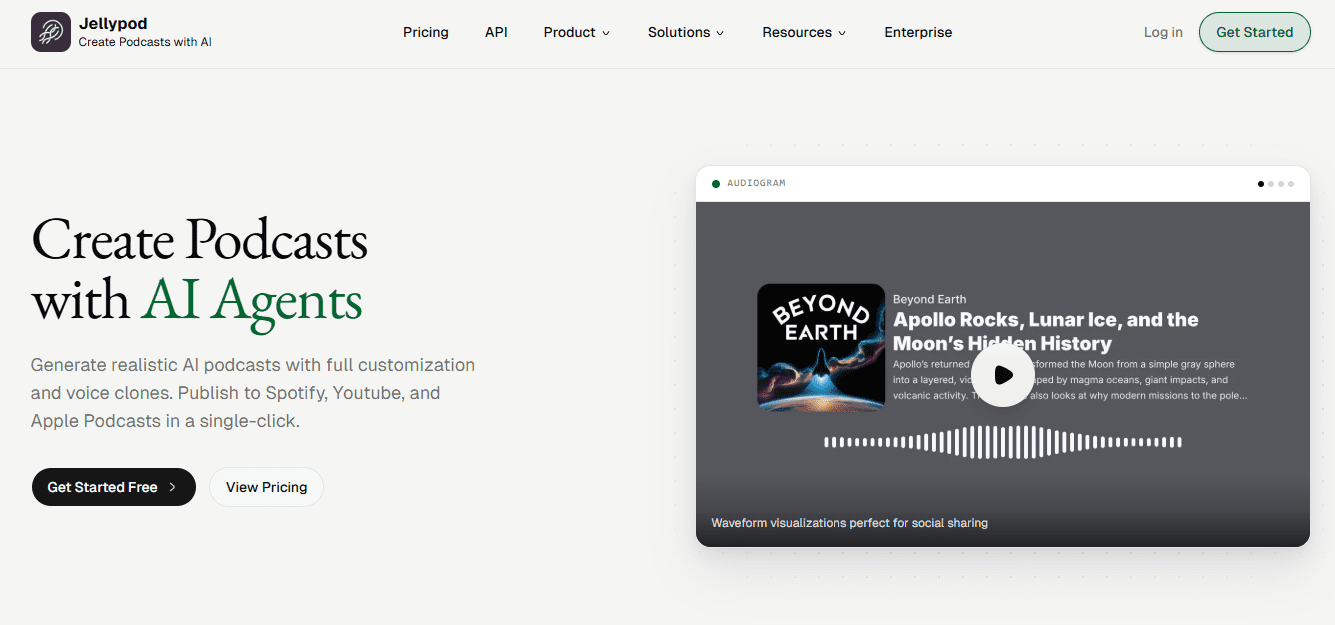This screenshot has height=625, width=1335.
Task: Click the Beyond Earth cover art
Action: pyautogui.click(x=821, y=347)
